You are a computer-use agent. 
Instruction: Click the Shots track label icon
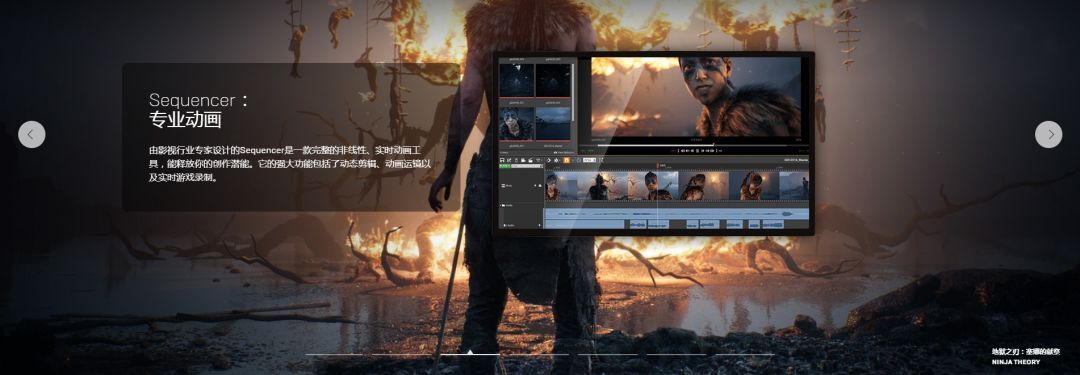[x=503, y=185]
